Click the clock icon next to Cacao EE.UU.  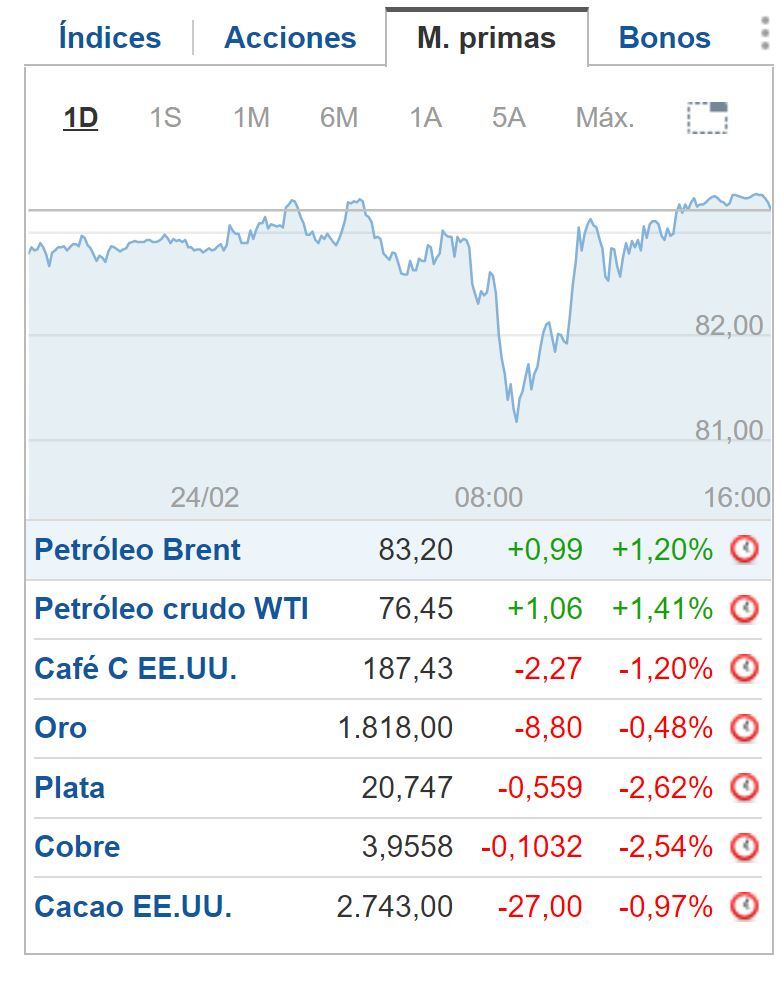746,906
